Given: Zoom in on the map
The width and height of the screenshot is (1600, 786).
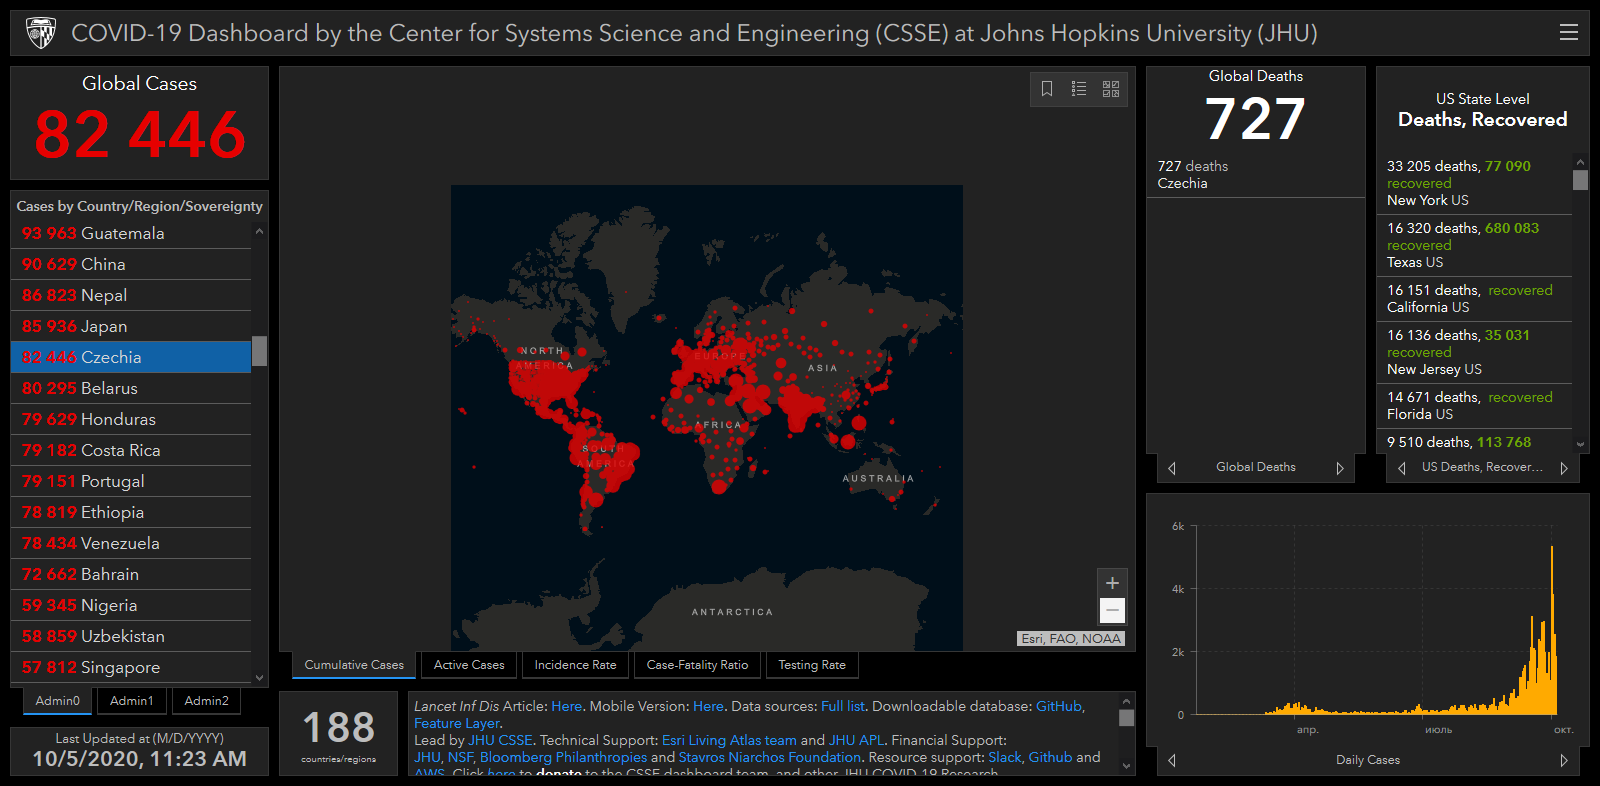Looking at the screenshot, I should [x=1112, y=583].
